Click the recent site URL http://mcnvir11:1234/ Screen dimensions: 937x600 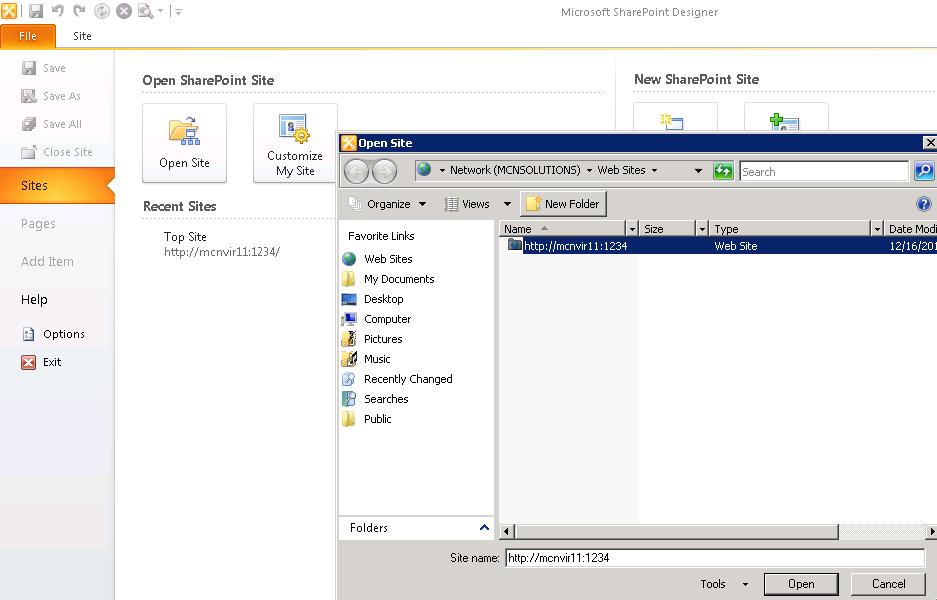tap(222, 252)
